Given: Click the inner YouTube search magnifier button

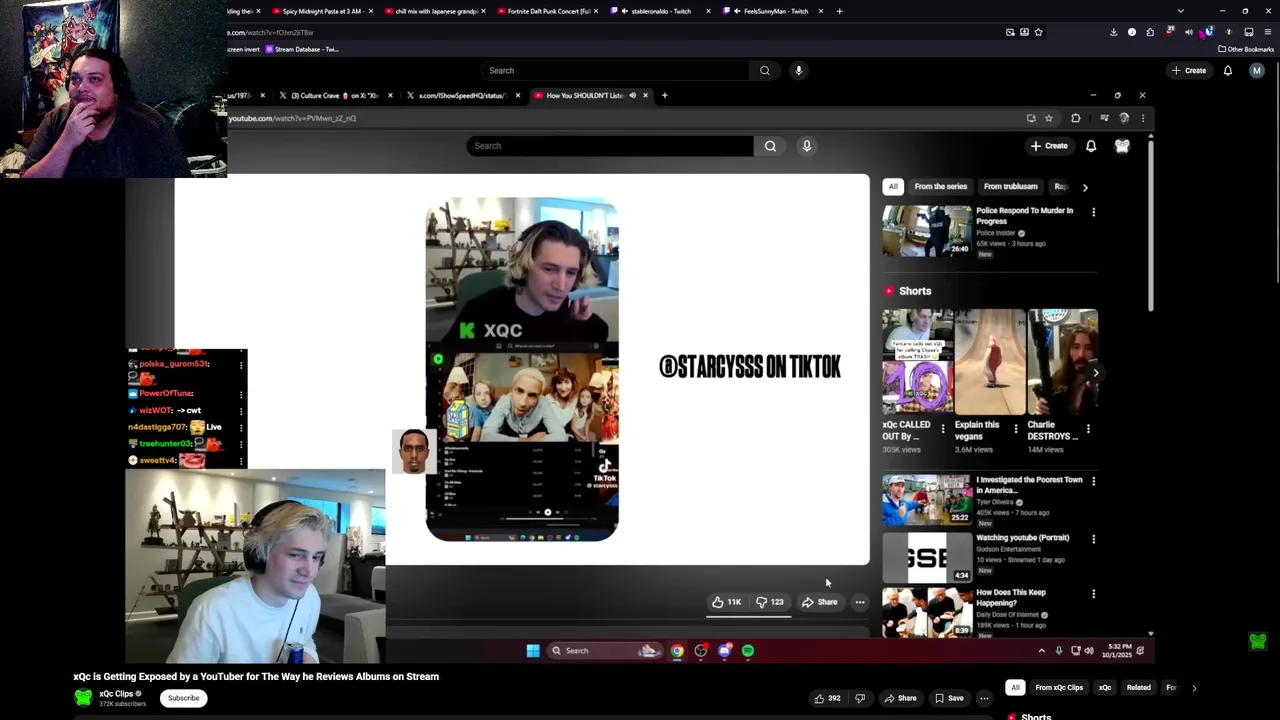Looking at the screenshot, I should tap(770, 146).
